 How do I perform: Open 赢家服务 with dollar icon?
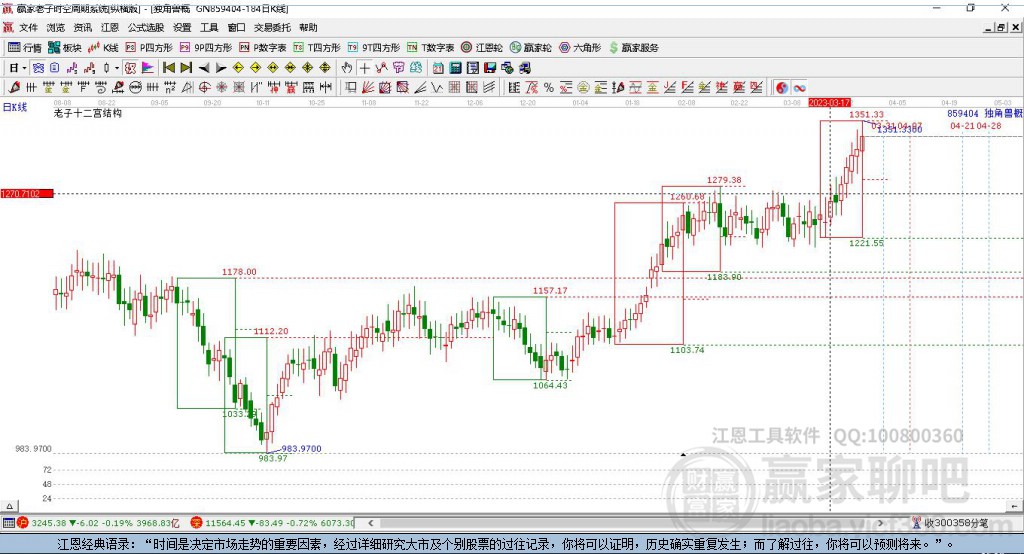pos(633,48)
